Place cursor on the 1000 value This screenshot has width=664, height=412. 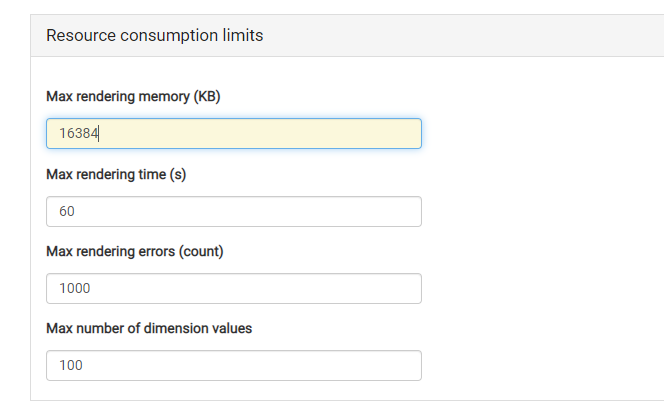pos(75,288)
